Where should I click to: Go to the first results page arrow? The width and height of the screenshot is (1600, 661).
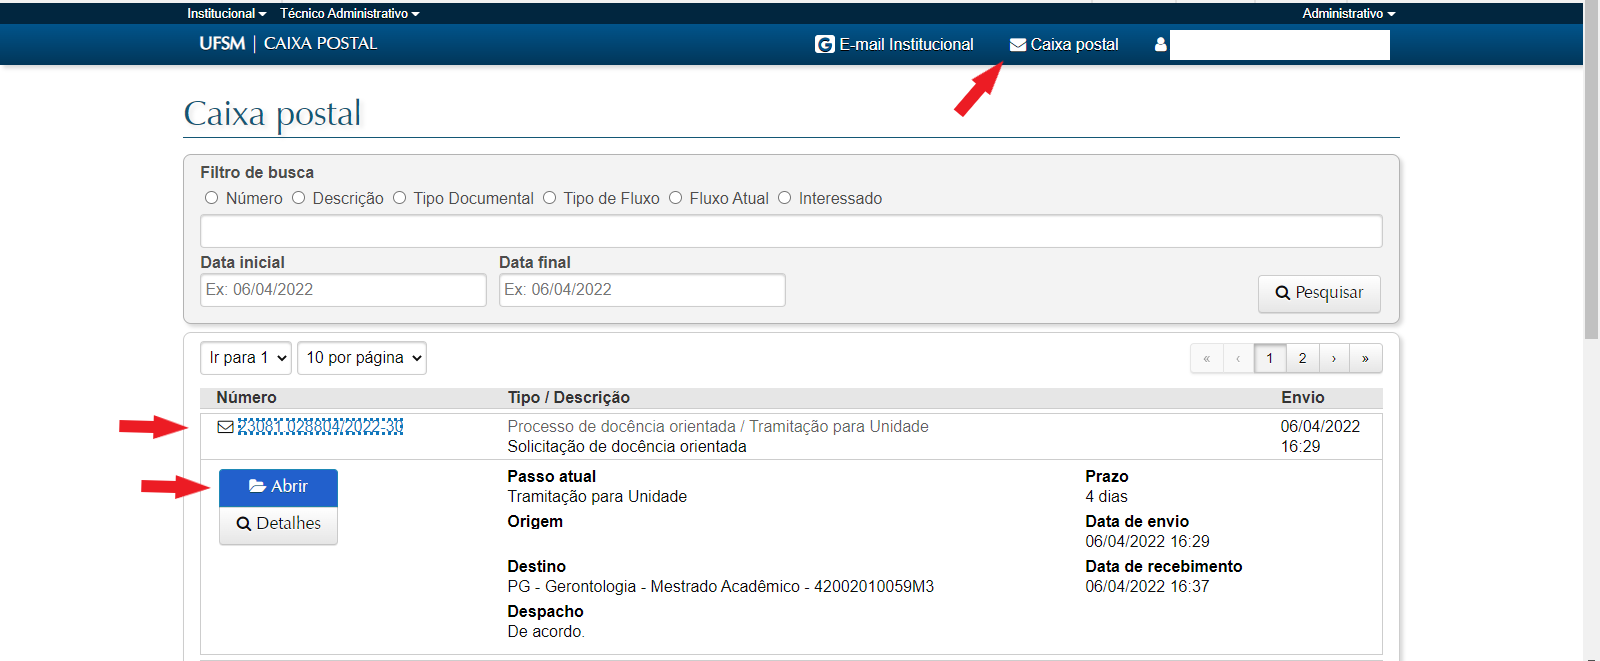pyautogui.click(x=1207, y=358)
